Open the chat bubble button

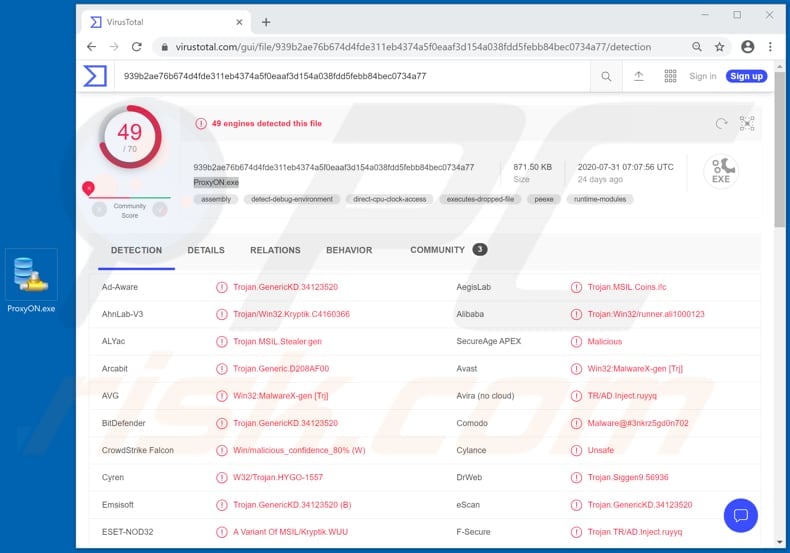pyautogui.click(x=741, y=515)
